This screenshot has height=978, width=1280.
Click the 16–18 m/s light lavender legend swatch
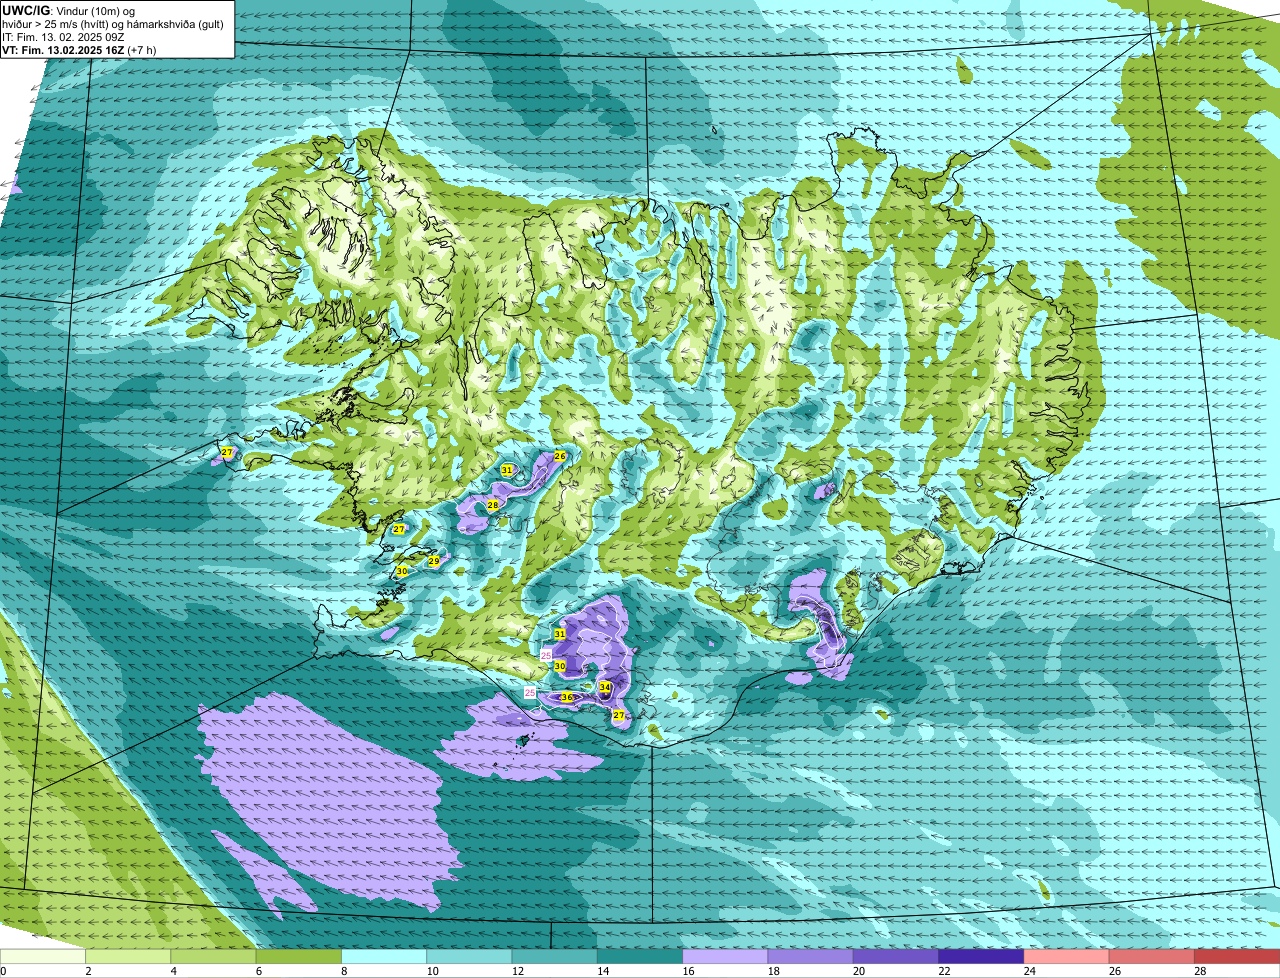pos(725,956)
